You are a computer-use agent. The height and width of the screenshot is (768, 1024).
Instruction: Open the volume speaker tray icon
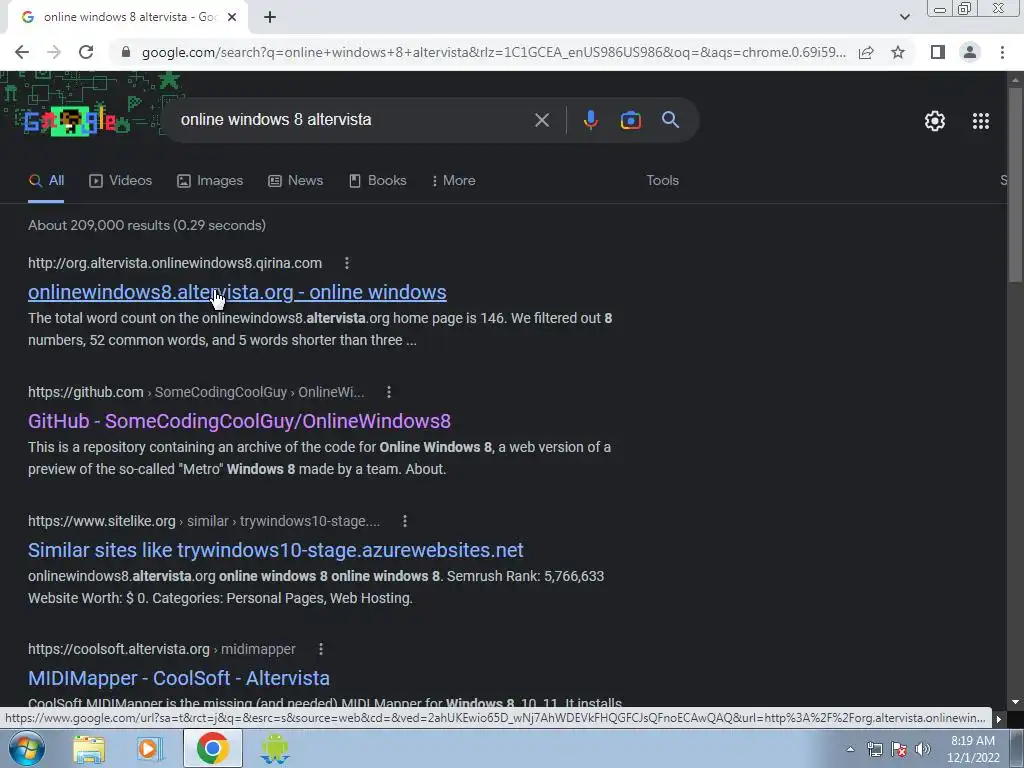923,749
